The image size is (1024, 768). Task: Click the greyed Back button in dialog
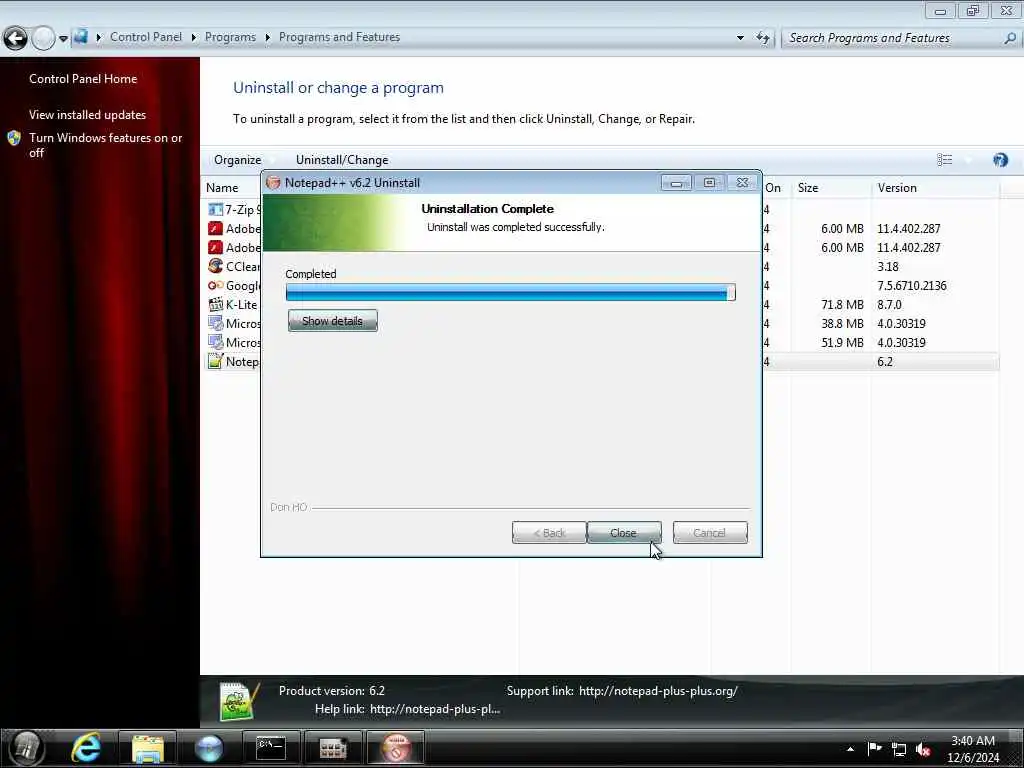[x=549, y=533]
